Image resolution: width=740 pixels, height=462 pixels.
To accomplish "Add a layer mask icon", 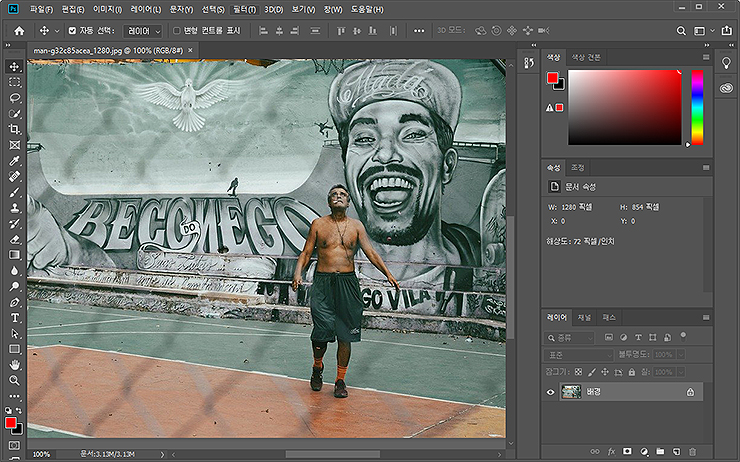I will click(627, 452).
